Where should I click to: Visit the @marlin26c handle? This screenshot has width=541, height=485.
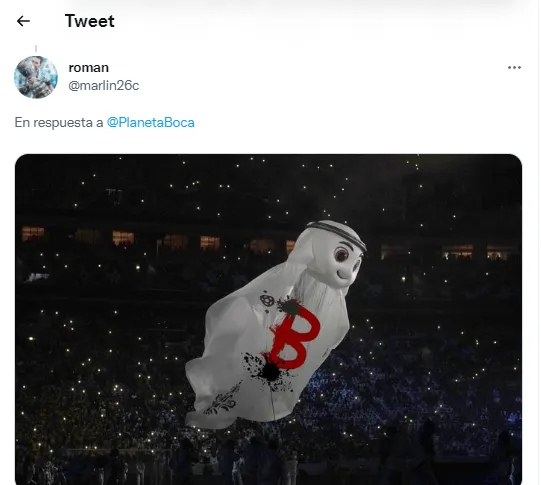[x=104, y=86]
